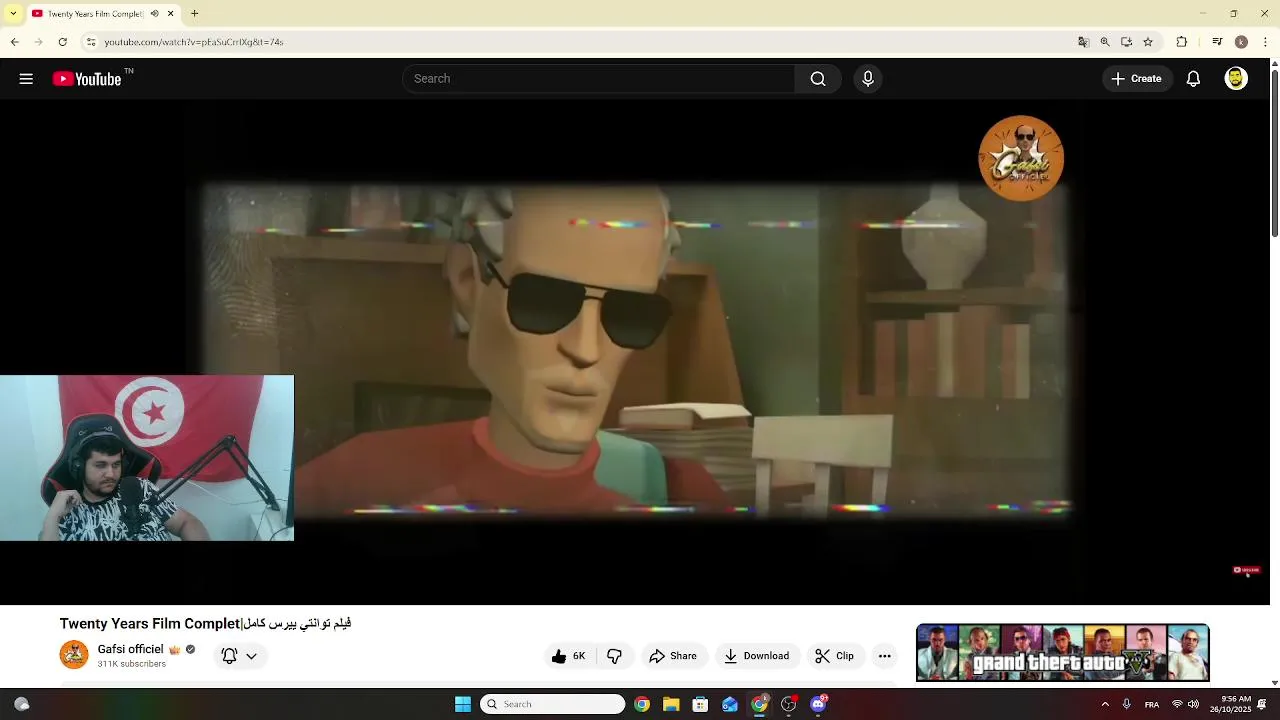Click the YouTube search magnifier button
1280x720 pixels.
pyautogui.click(x=818, y=79)
